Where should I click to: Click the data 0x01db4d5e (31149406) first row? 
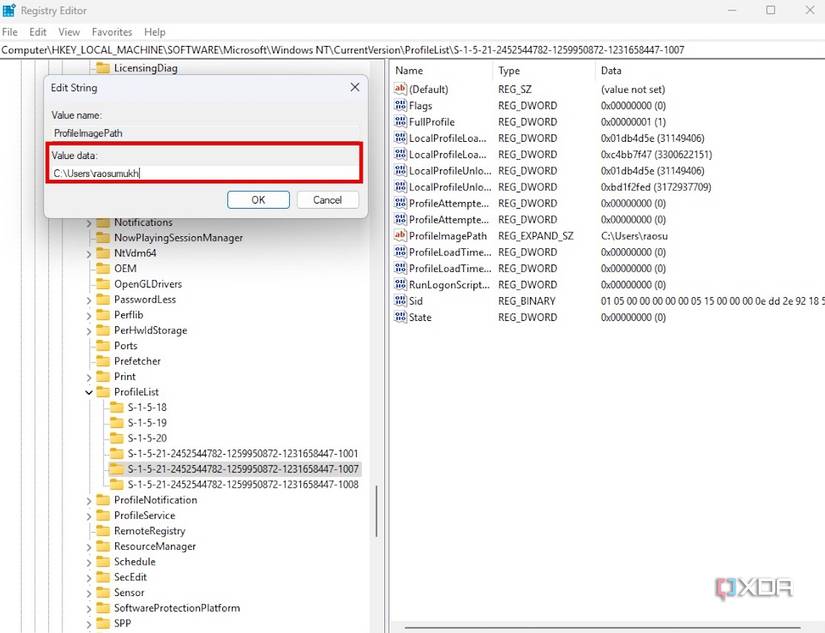pos(652,138)
